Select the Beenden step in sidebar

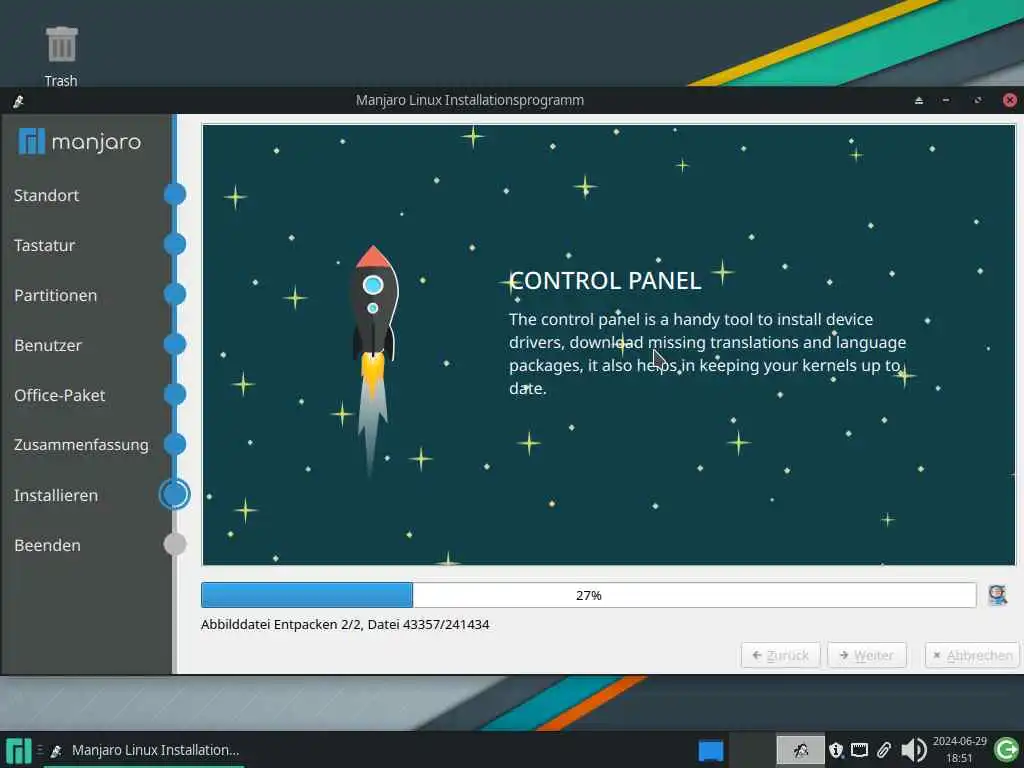(x=47, y=545)
